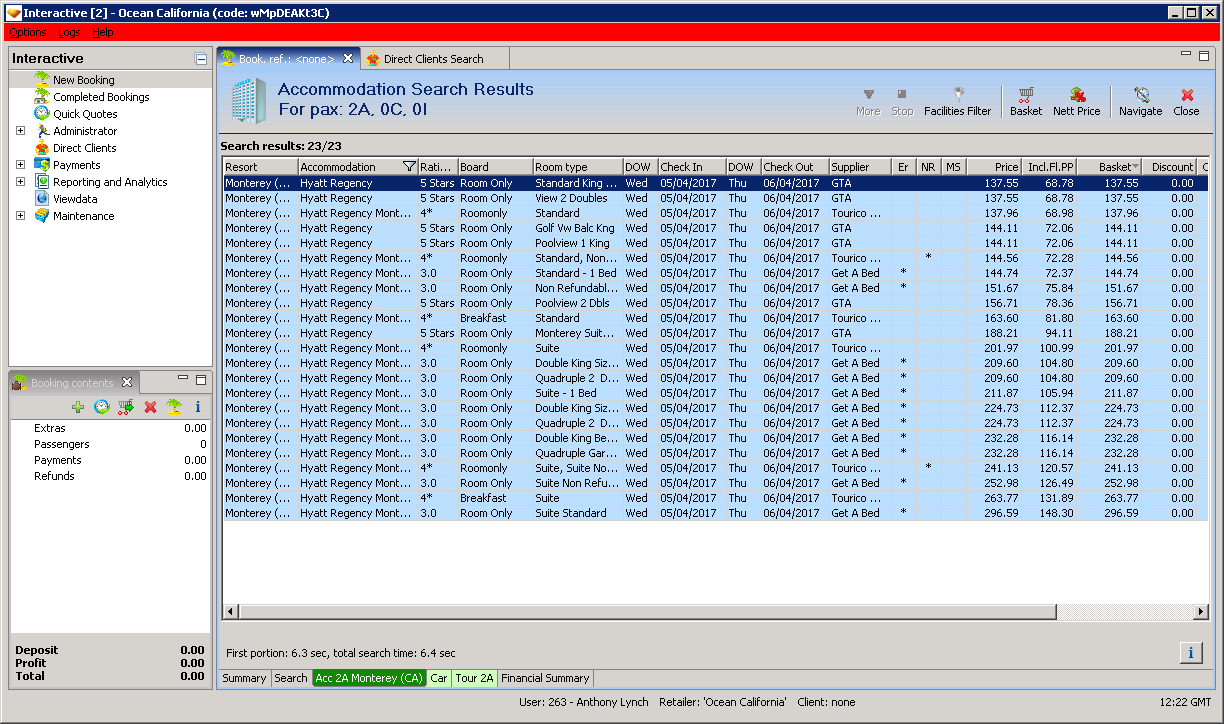This screenshot has width=1224, height=724.
Task: Click the Stop toolbar button
Action: click(x=902, y=102)
